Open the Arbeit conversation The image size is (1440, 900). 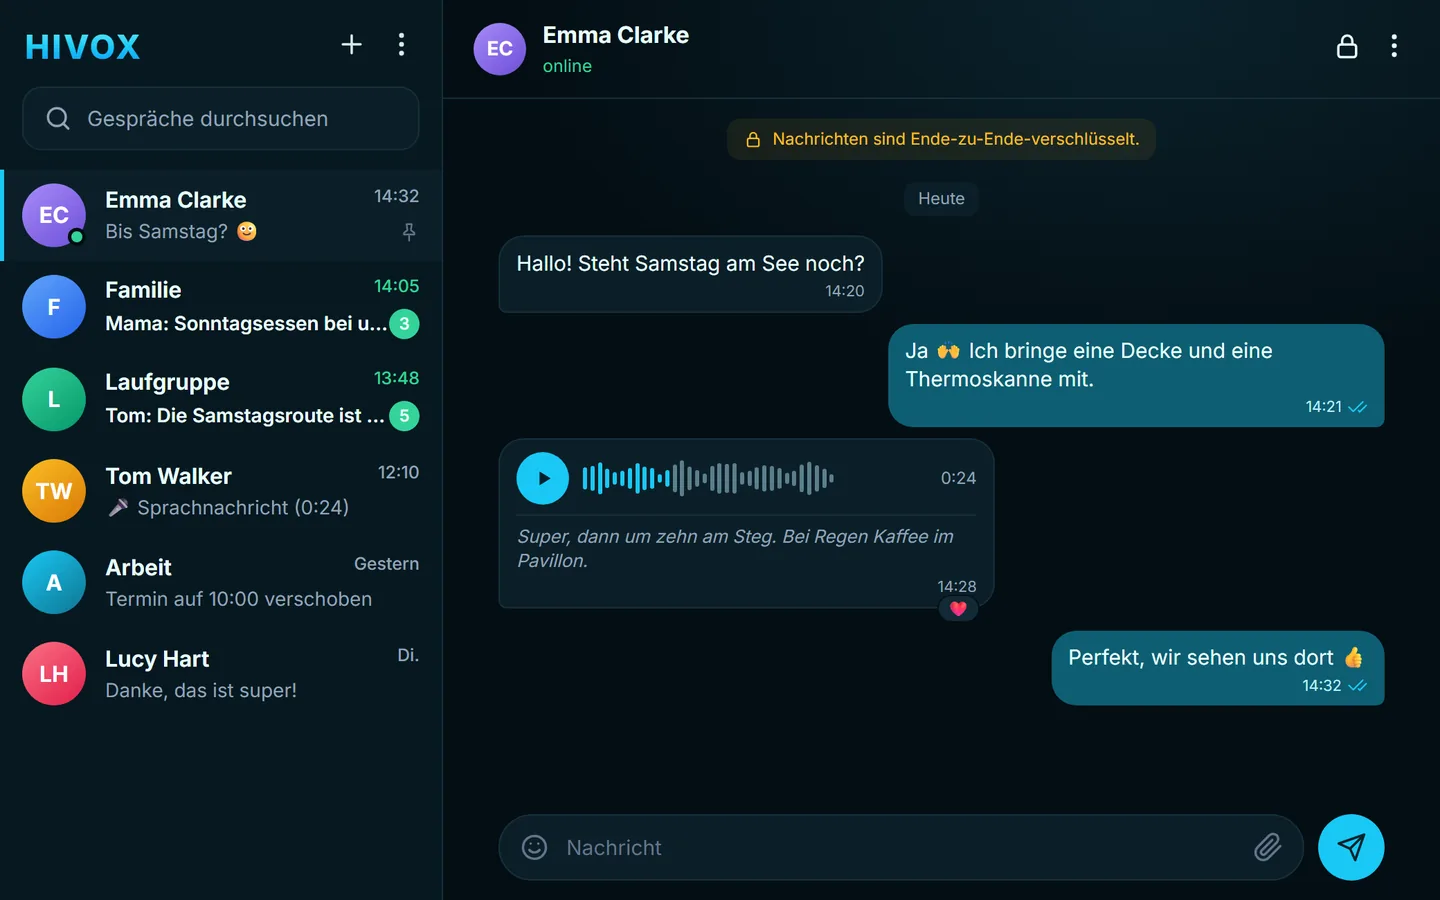point(221,583)
